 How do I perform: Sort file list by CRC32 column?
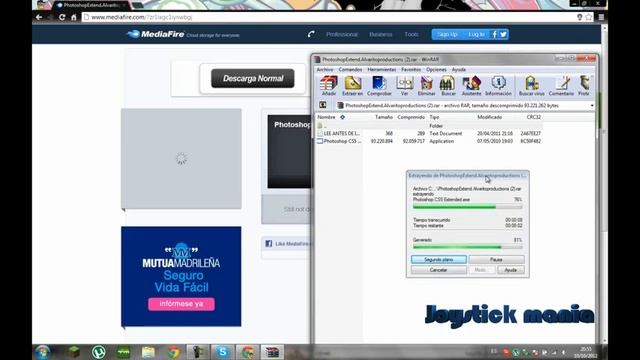[x=533, y=117]
